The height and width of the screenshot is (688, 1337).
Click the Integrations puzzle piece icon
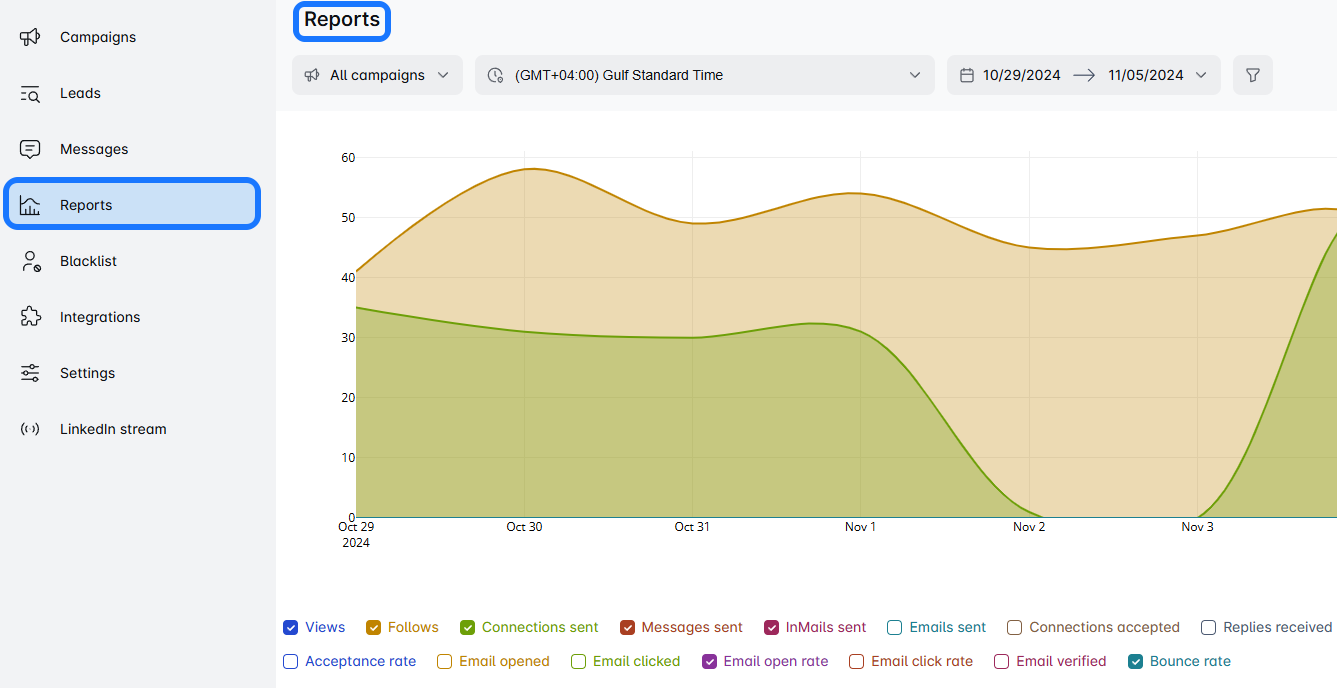pyautogui.click(x=30, y=317)
